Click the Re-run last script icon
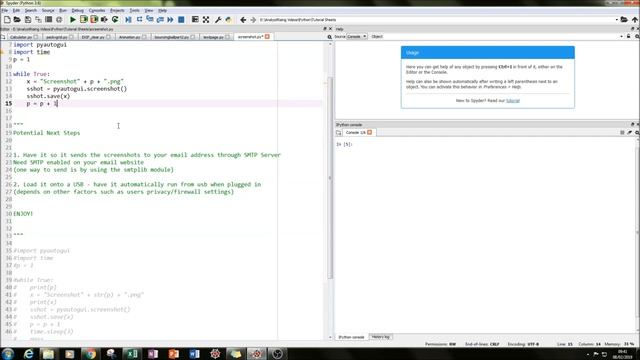The width and height of the screenshot is (640, 360). (115, 20)
